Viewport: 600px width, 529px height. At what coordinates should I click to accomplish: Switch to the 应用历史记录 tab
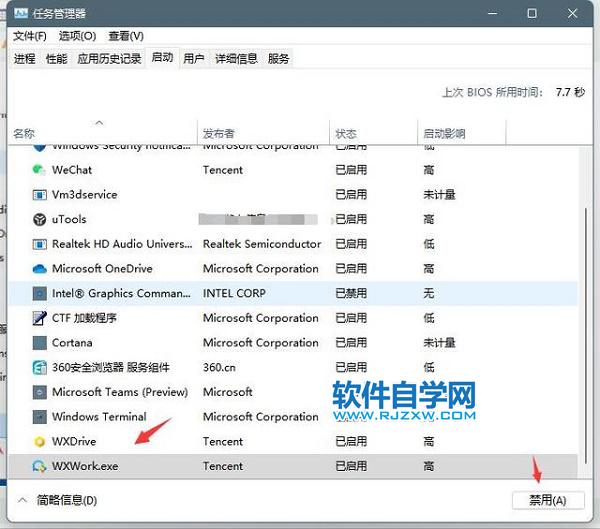click(109, 59)
